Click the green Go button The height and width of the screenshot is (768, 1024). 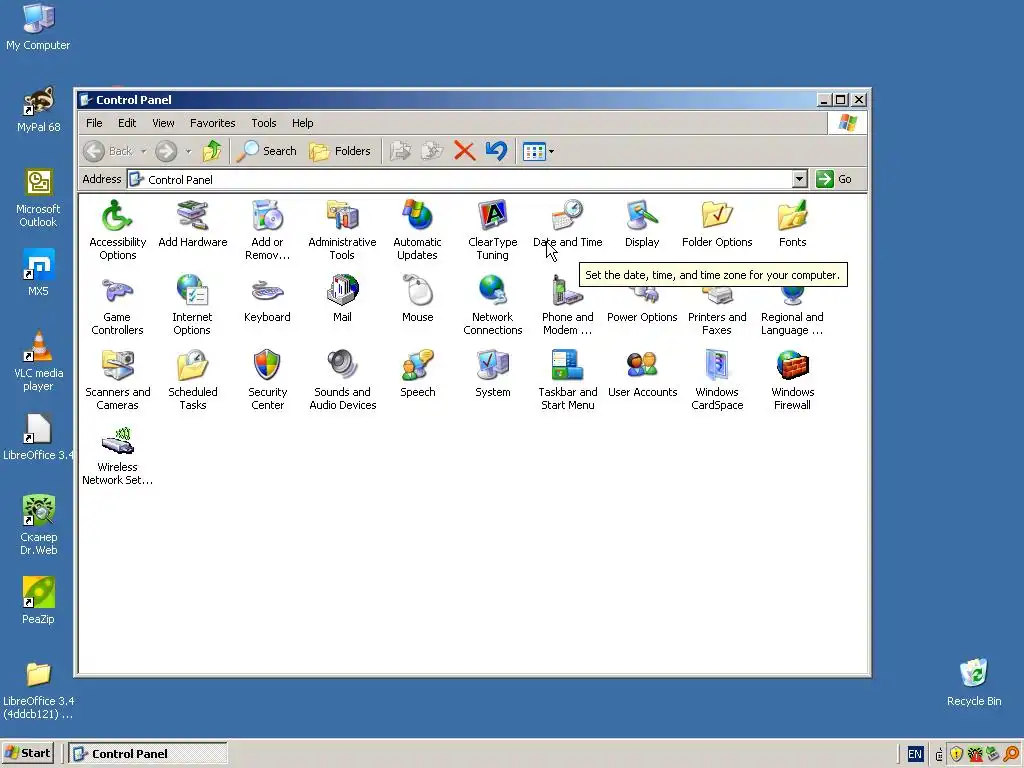pos(835,179)
